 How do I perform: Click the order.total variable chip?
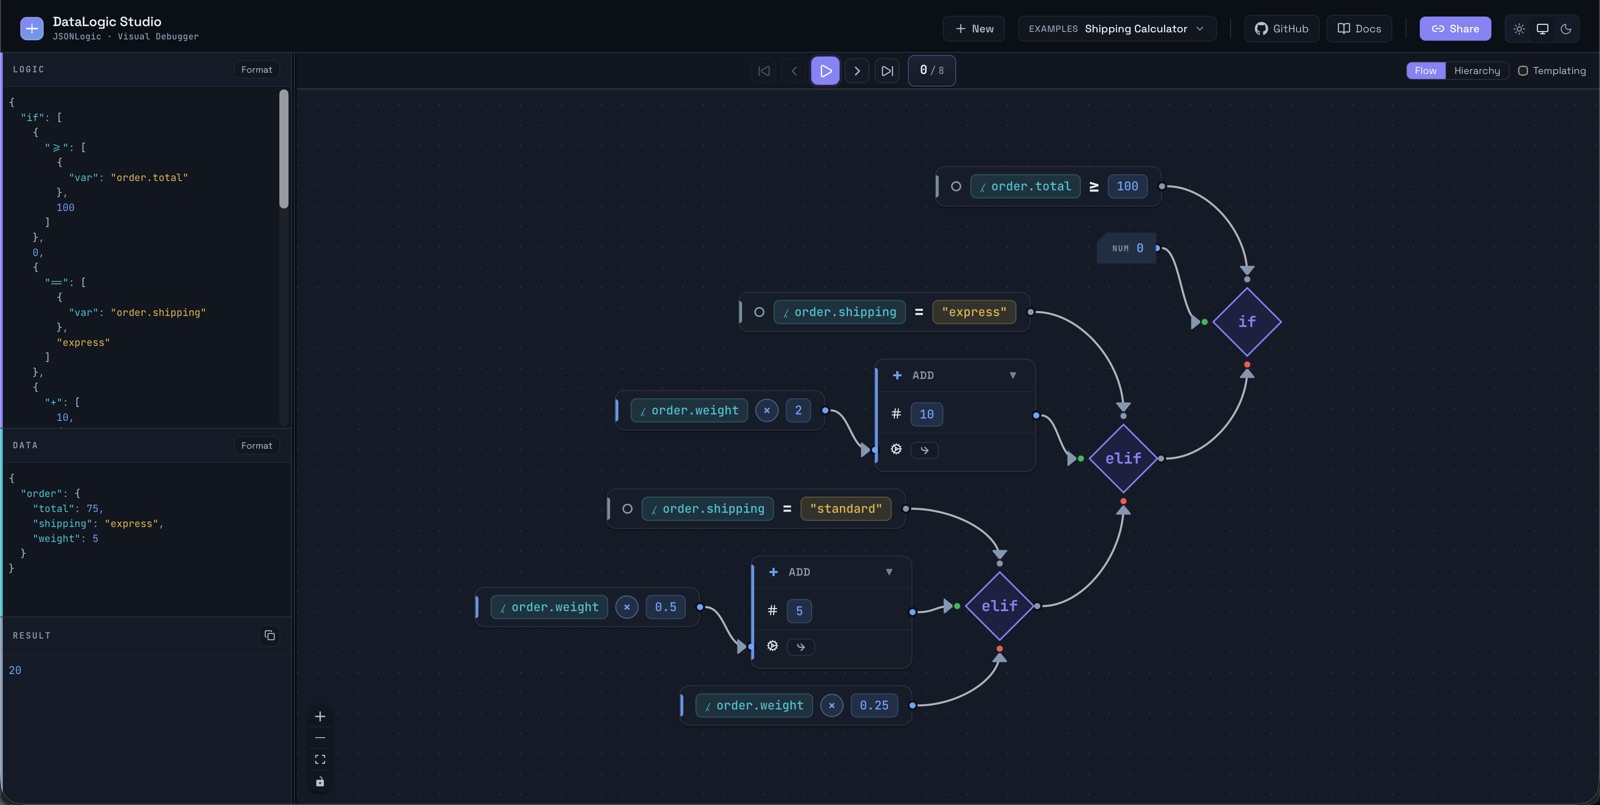point(1025,187)
